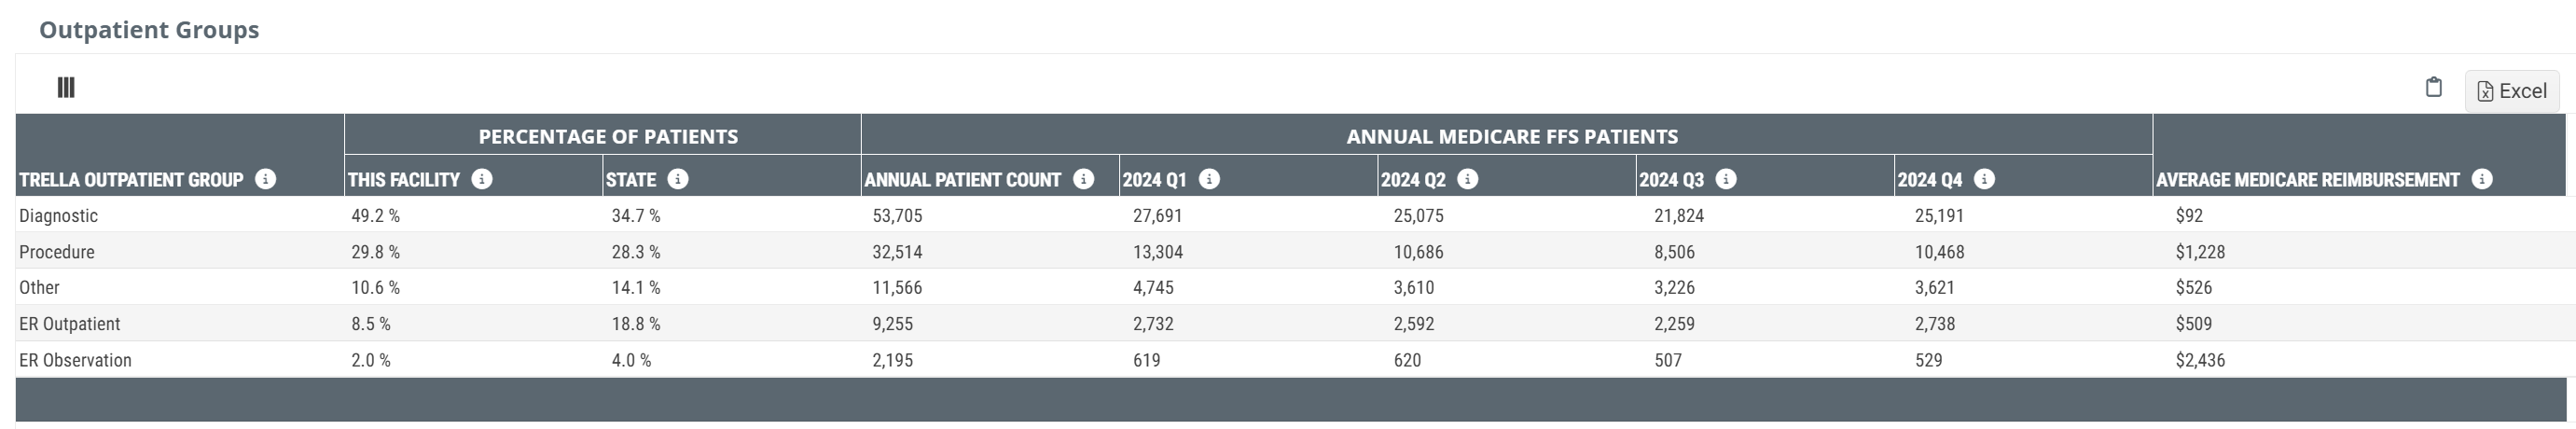
Task: Click info icon next to State
Action: pos(678,179)
